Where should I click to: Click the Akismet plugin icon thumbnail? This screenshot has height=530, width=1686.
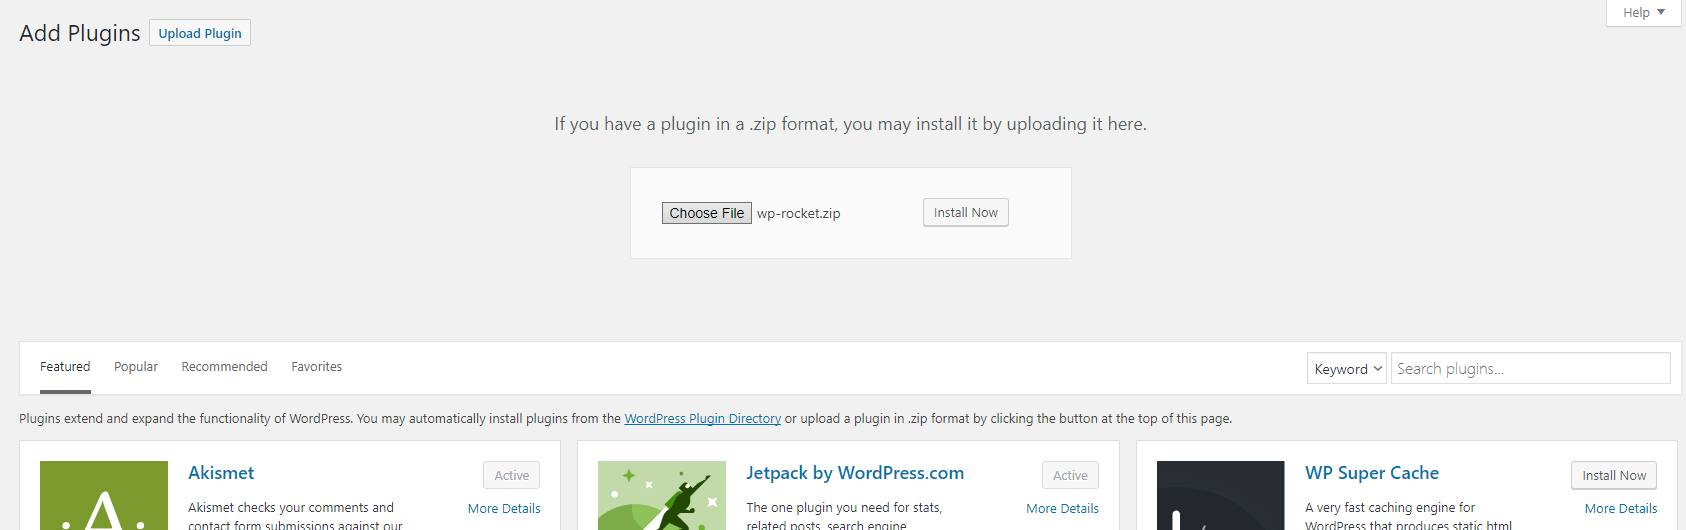[x=104, y=496]
